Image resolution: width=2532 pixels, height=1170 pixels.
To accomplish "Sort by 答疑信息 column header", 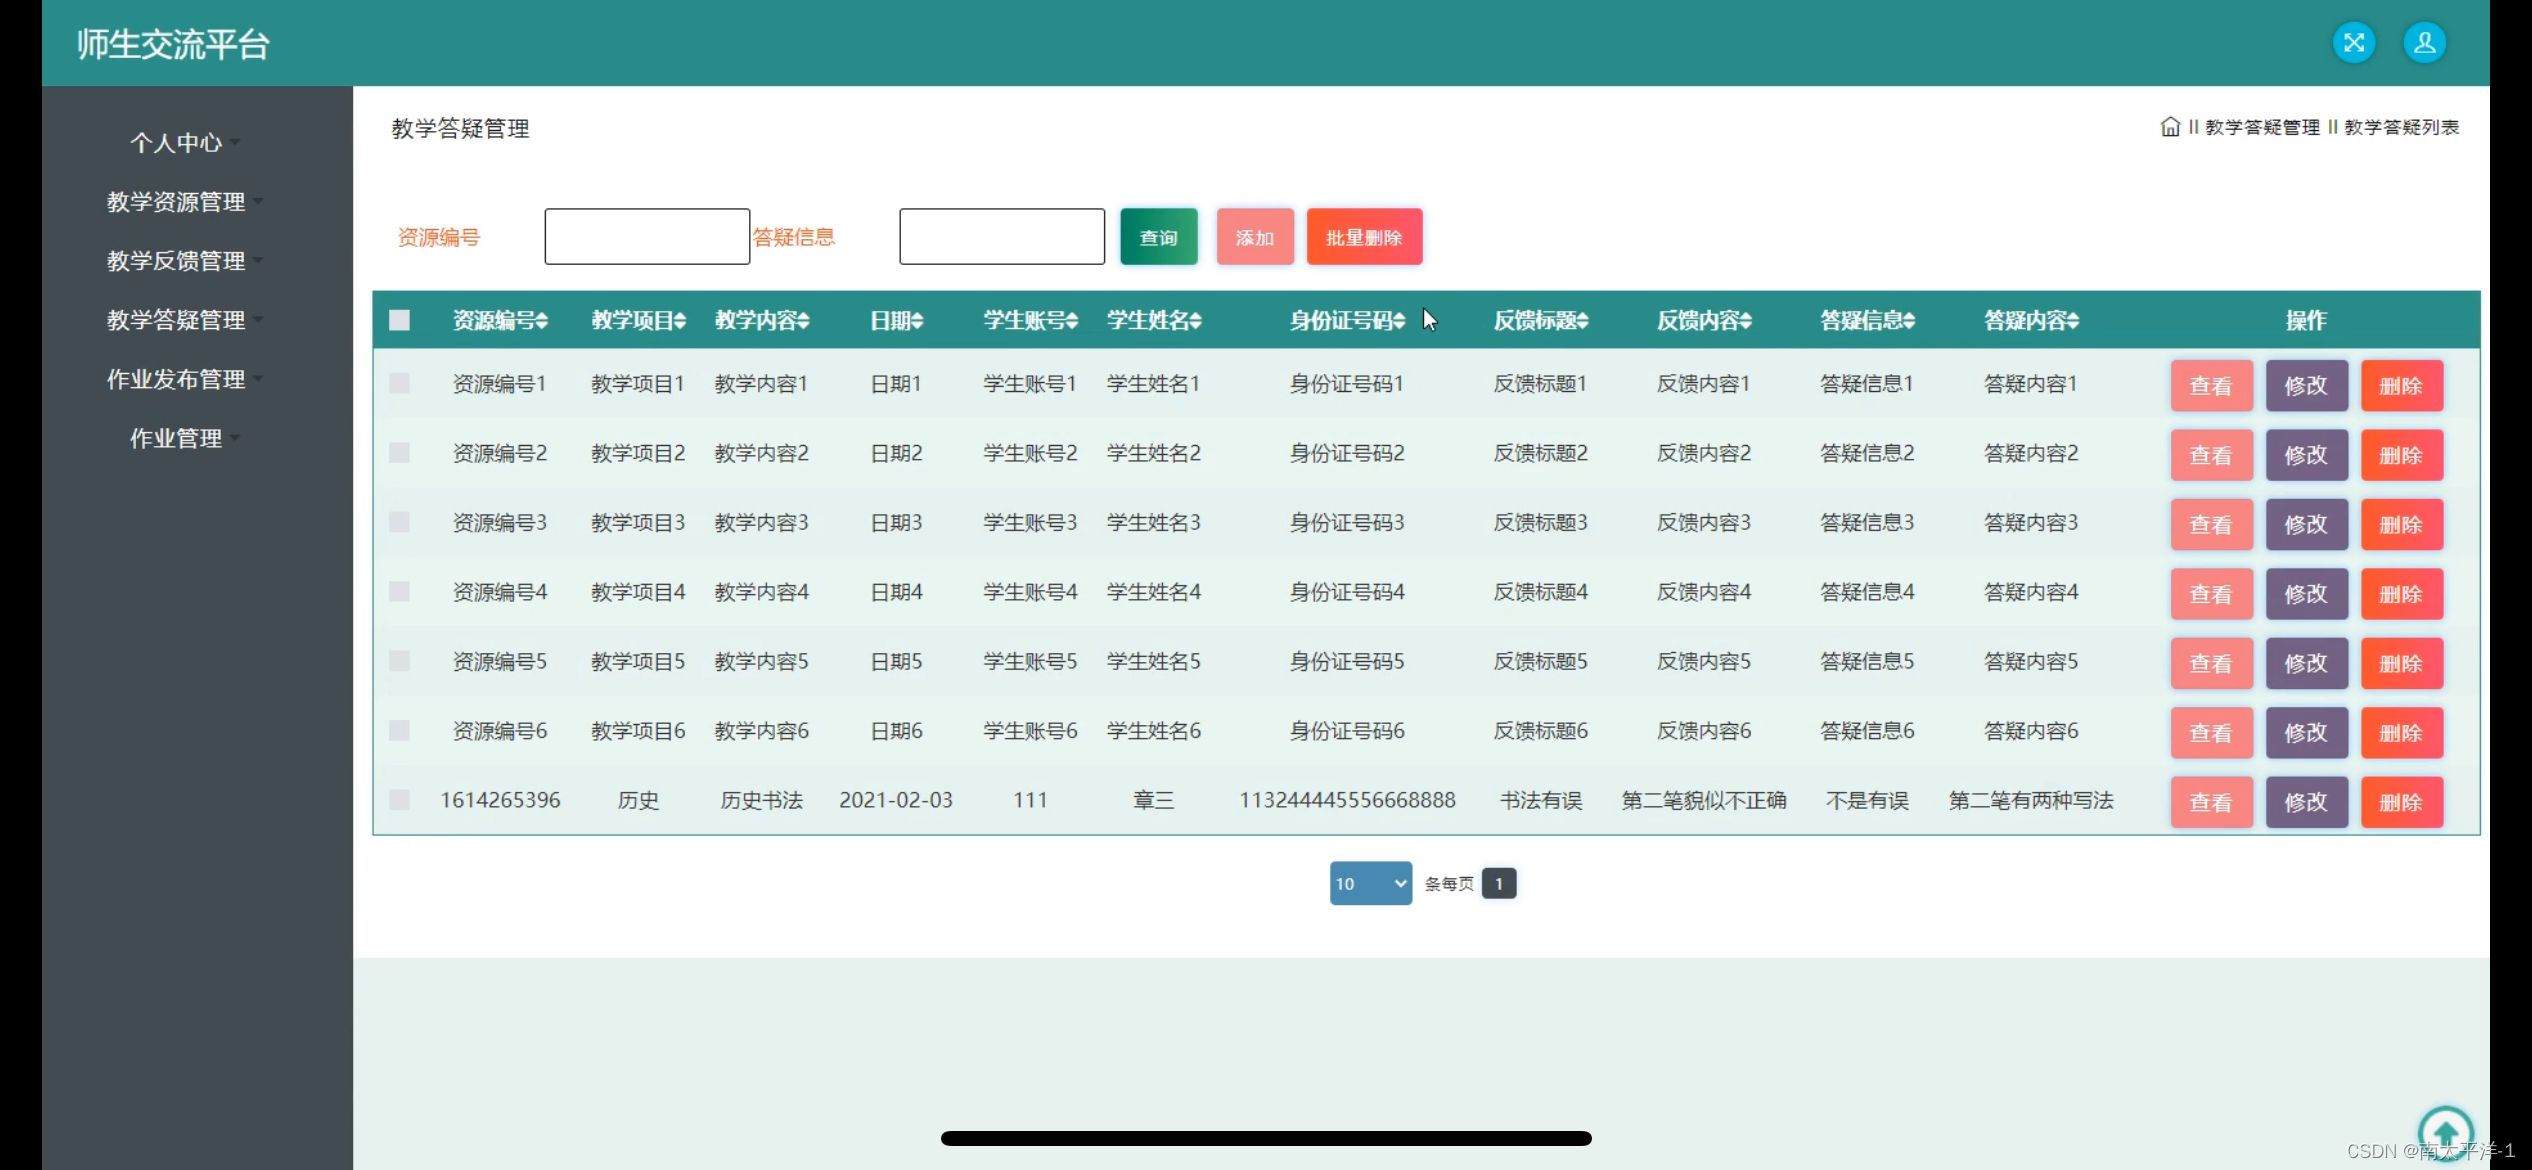I will tap(1867, 321).
